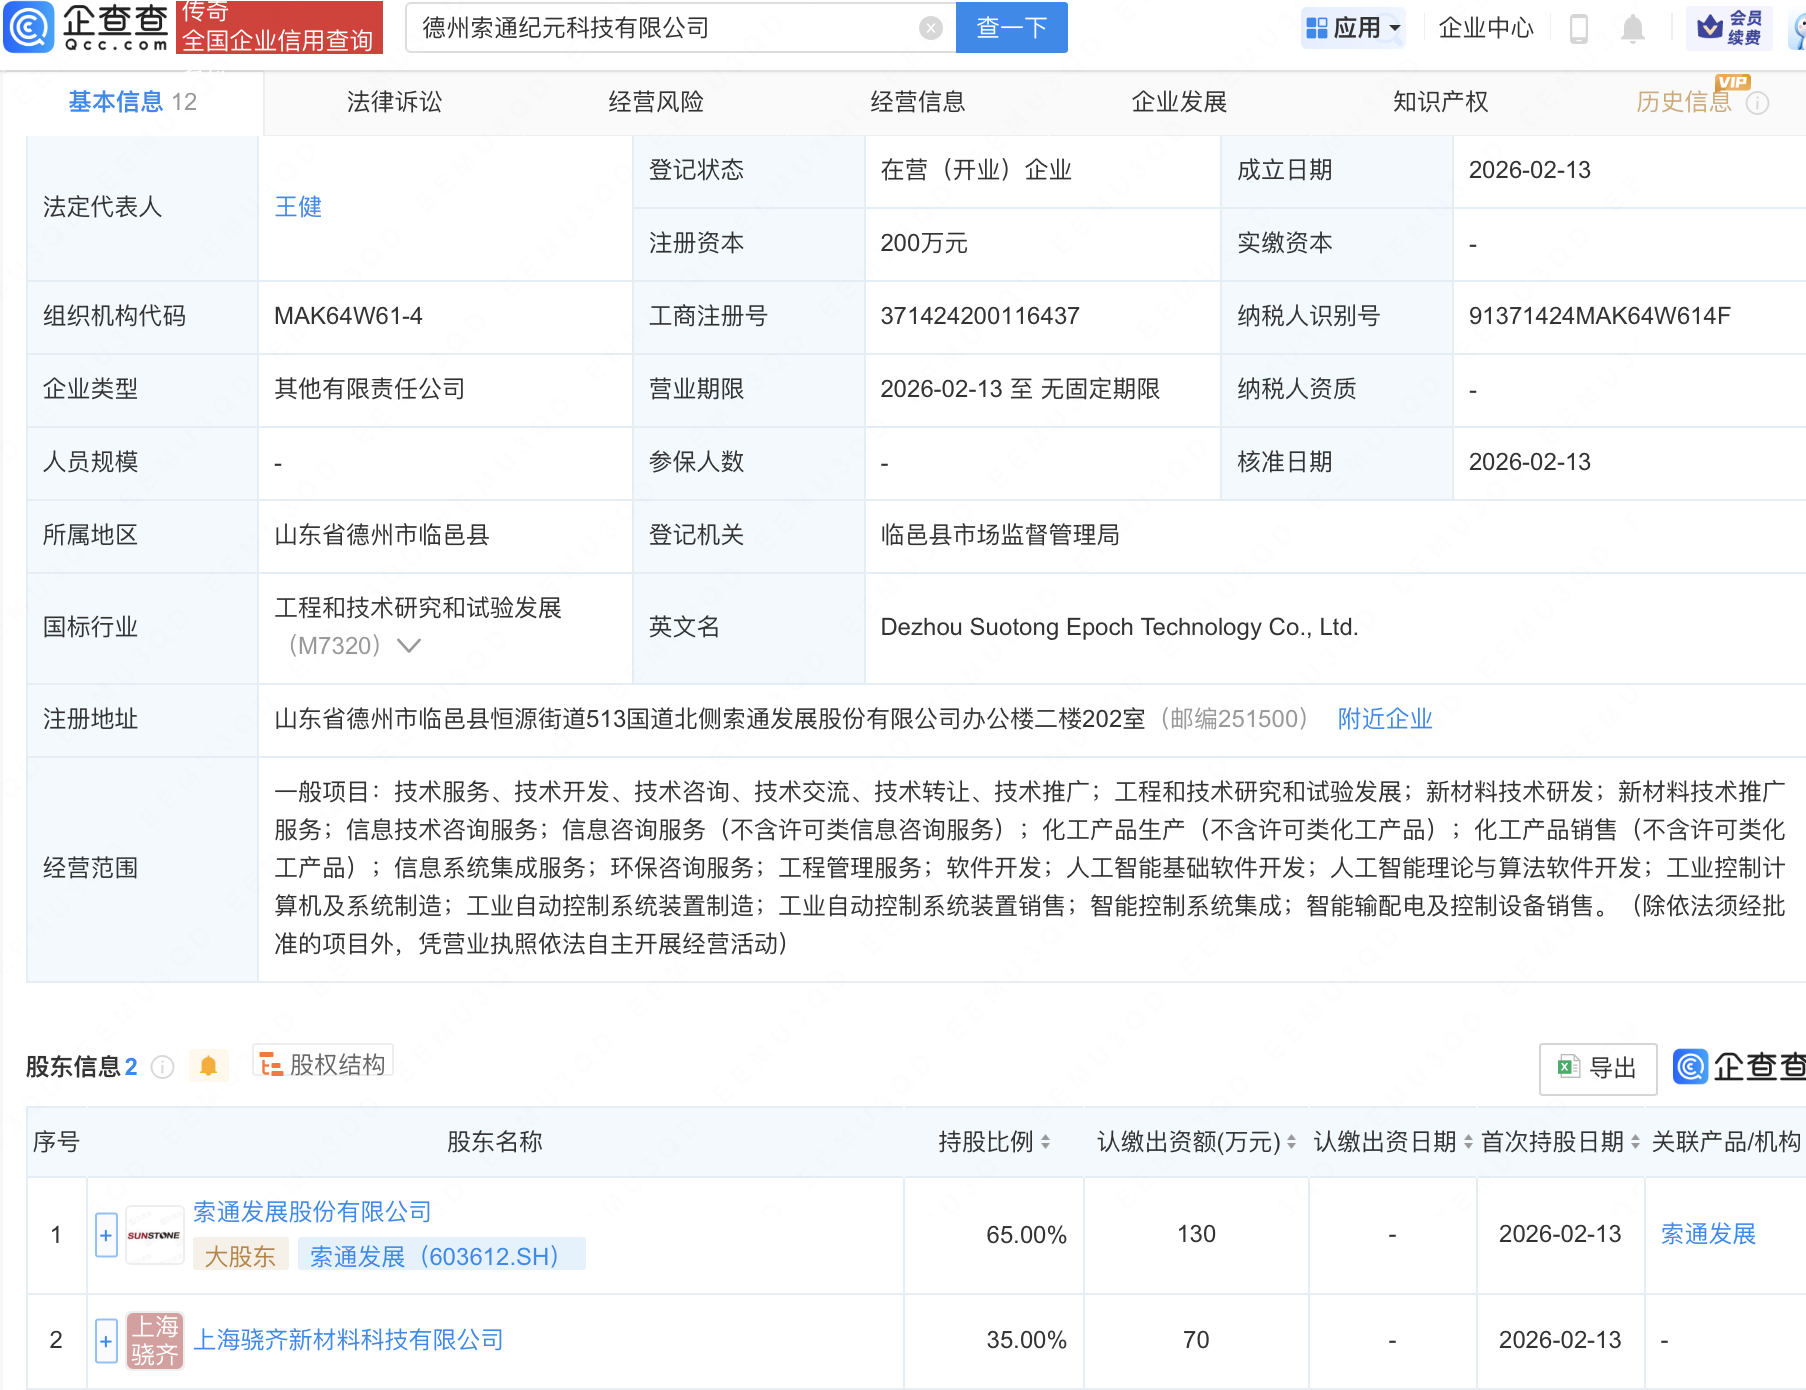Sort shareholders by 持股比例 arrows

tap(1047, 1141)
